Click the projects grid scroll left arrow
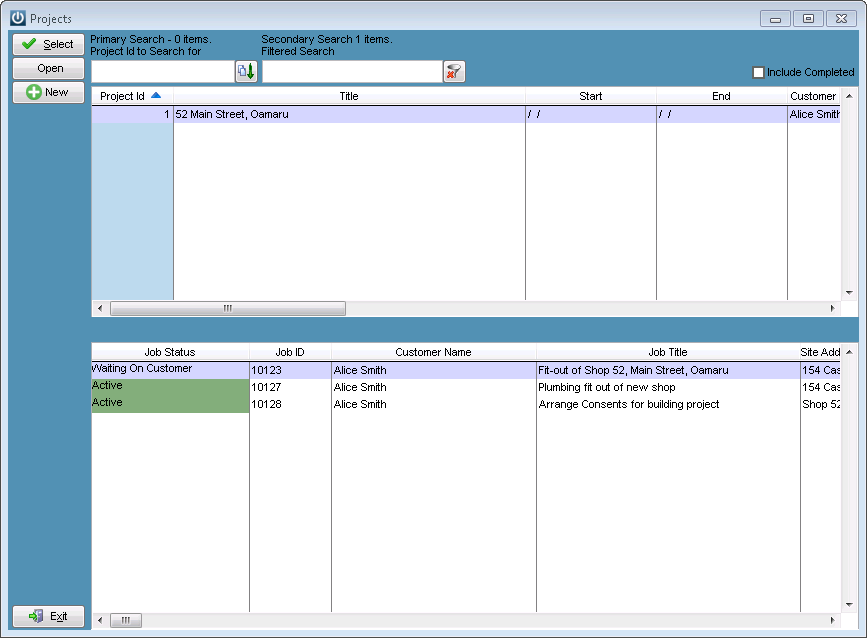This screenshot has height=638, width=867. point(100,308)
